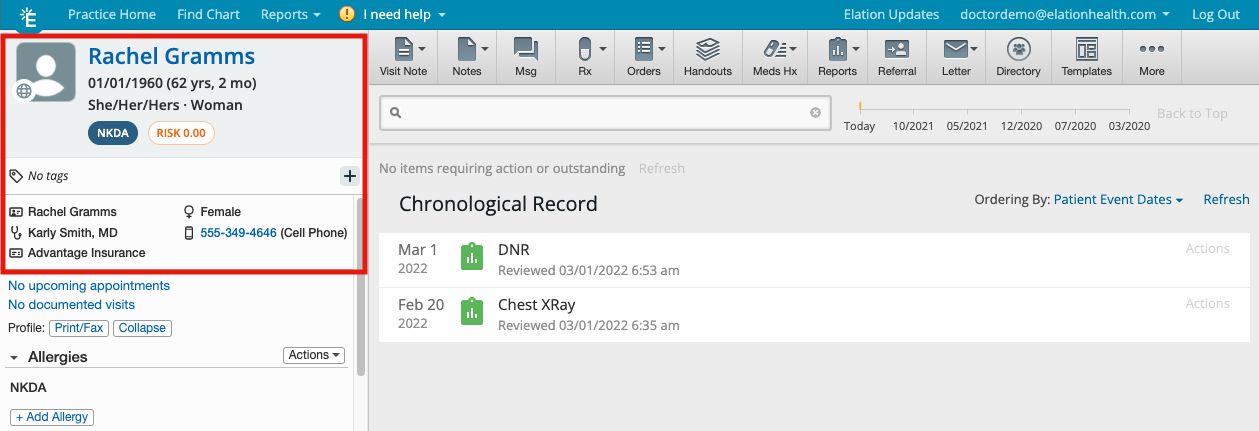1259x431 pixels.
Task: Click the Print/Fax profile button
Action: (x=78, y=328)
